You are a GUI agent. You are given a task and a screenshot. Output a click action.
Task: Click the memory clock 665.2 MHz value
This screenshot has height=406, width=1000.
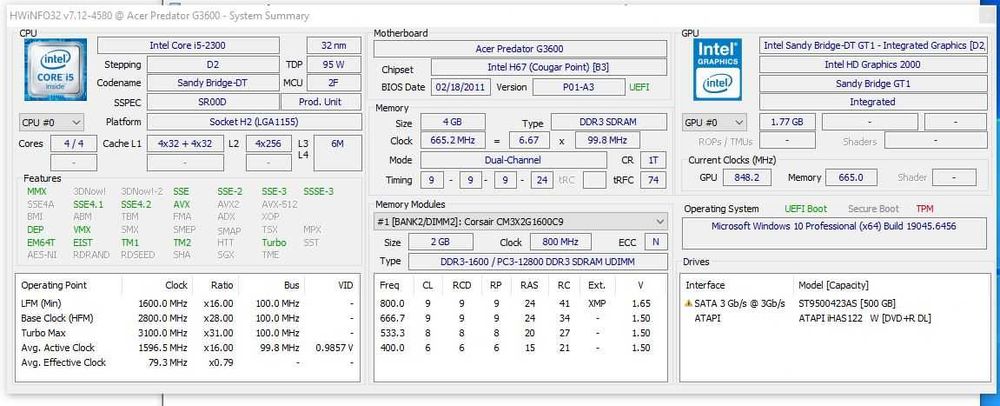[x=452, y=140]
